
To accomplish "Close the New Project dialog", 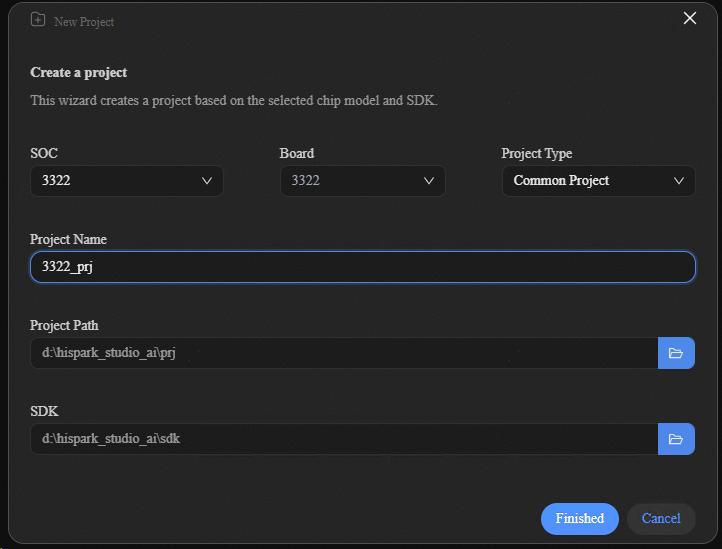I will tap(689, 18).
